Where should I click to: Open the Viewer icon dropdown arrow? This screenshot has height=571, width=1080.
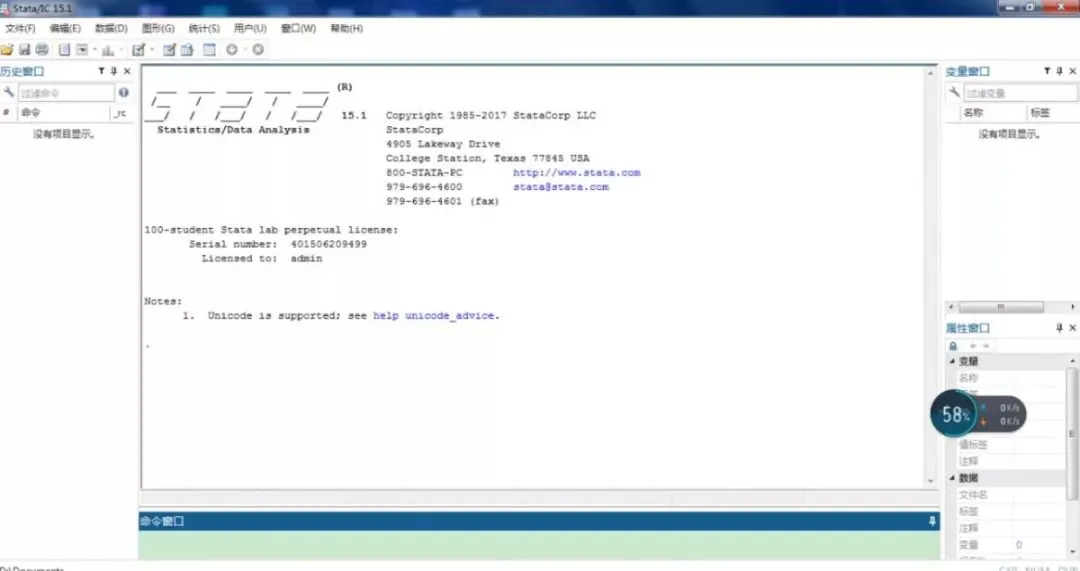click(94, 50)
